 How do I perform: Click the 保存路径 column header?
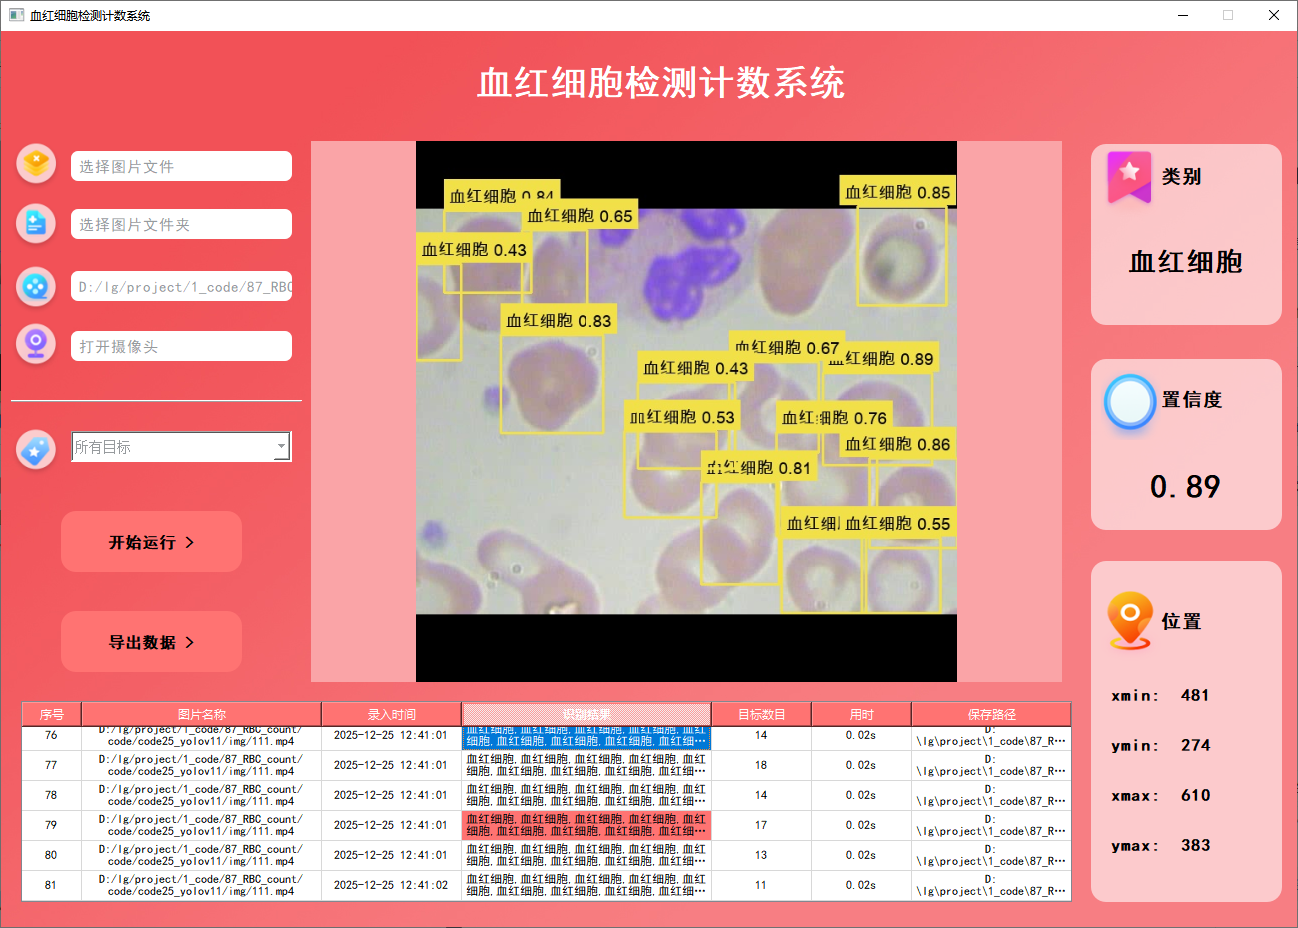pyautogui.click(x=991, y=714)
